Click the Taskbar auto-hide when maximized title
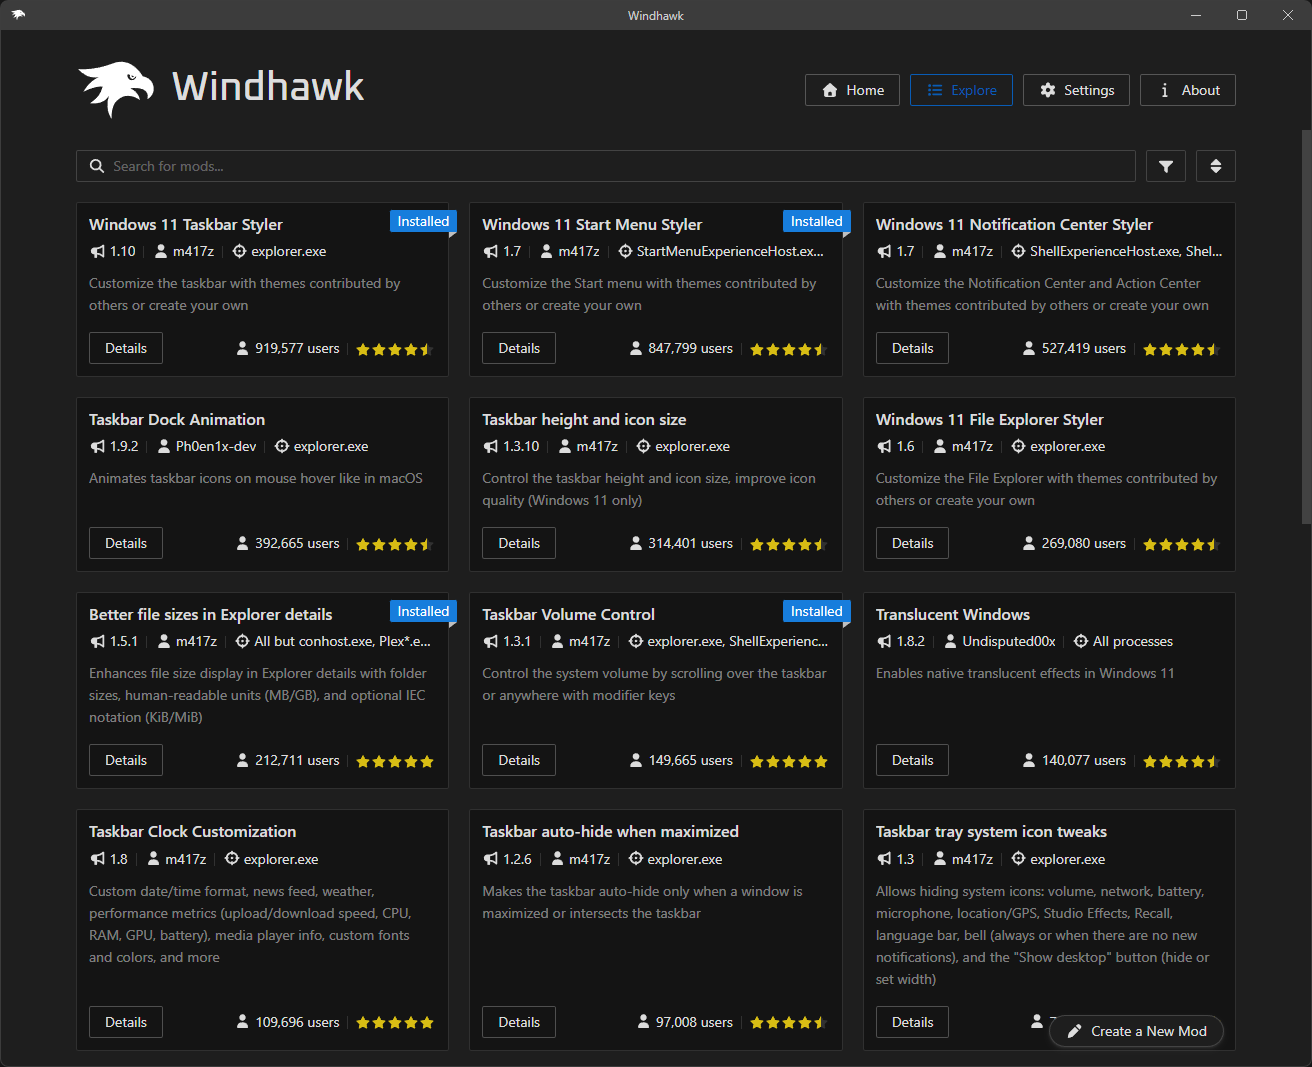 611,831
